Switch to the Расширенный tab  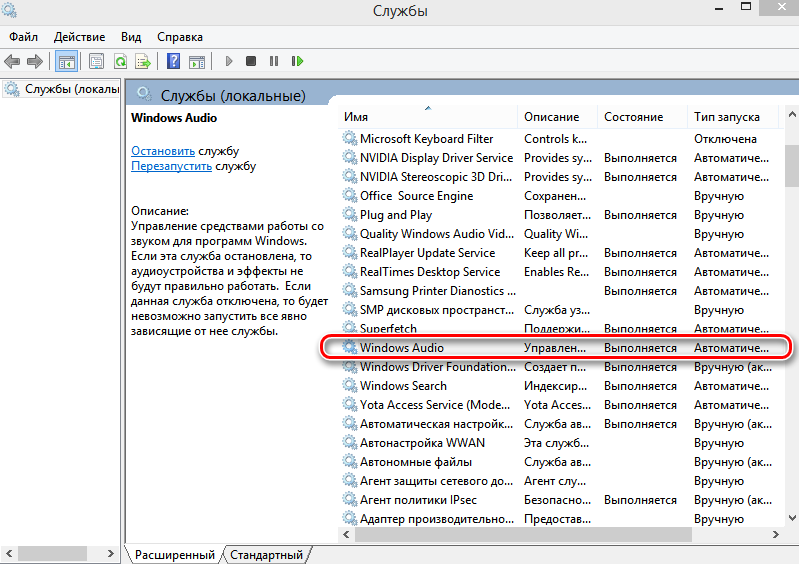coord(175,555)
